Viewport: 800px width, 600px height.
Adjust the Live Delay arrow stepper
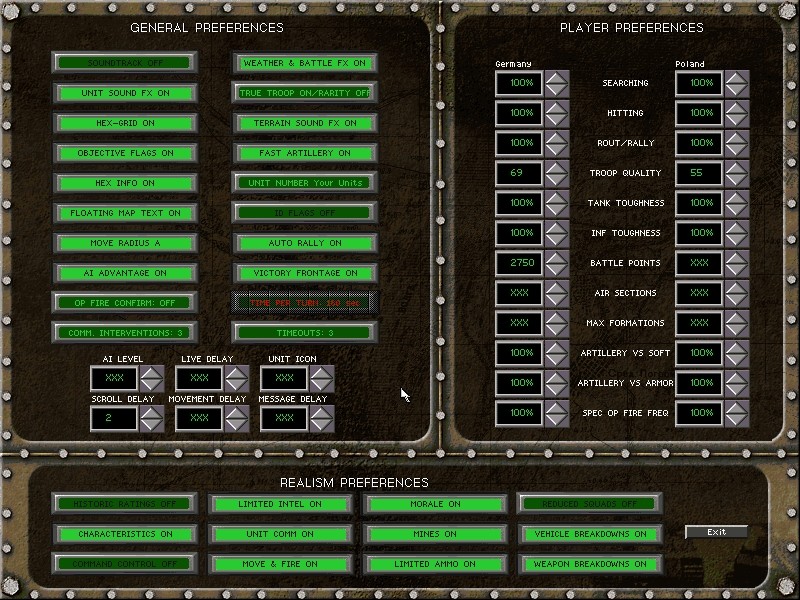237,379
